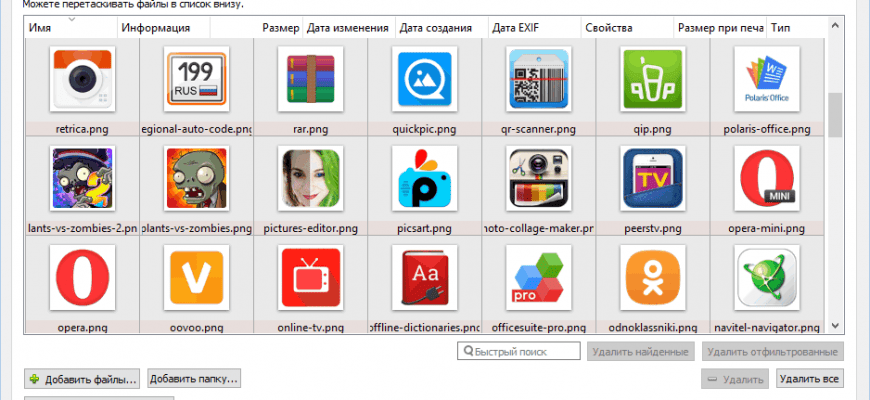Select the rar.png archive books icon
The width and height of the screenshot is (870, 400).
(310, 79)
